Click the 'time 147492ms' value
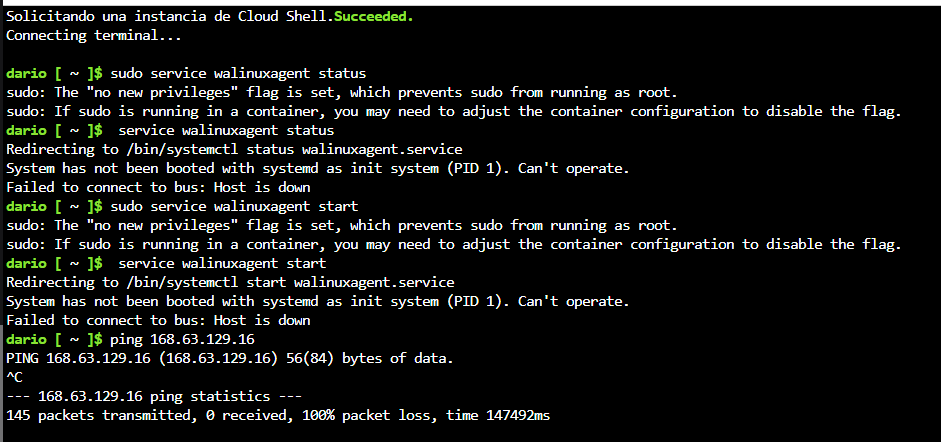 click(498, 415)
